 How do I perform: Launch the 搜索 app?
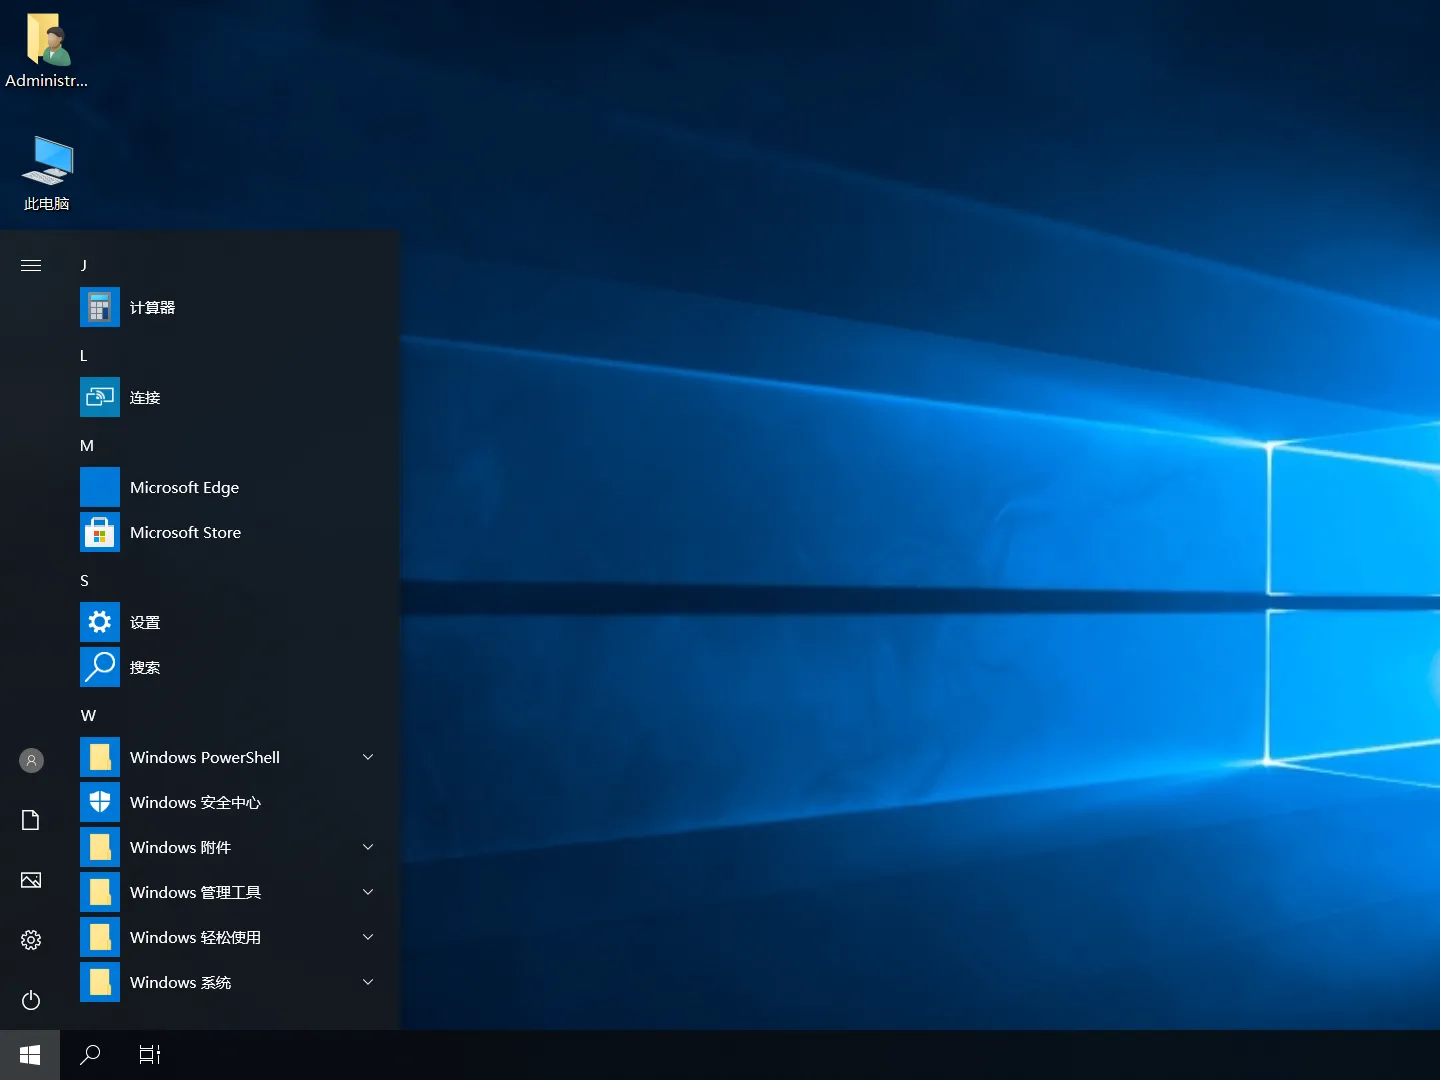145,667
